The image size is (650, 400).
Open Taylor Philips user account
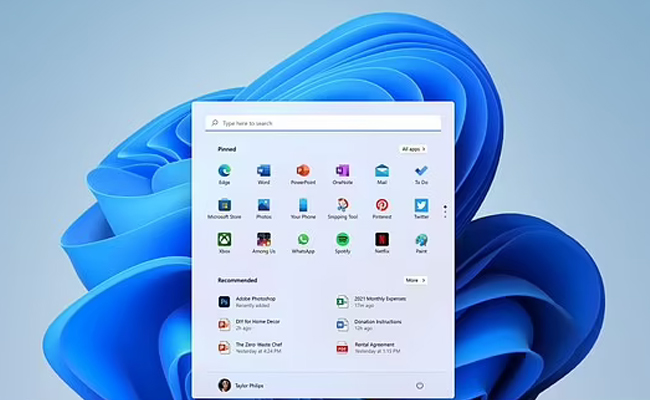coord(241,385)
